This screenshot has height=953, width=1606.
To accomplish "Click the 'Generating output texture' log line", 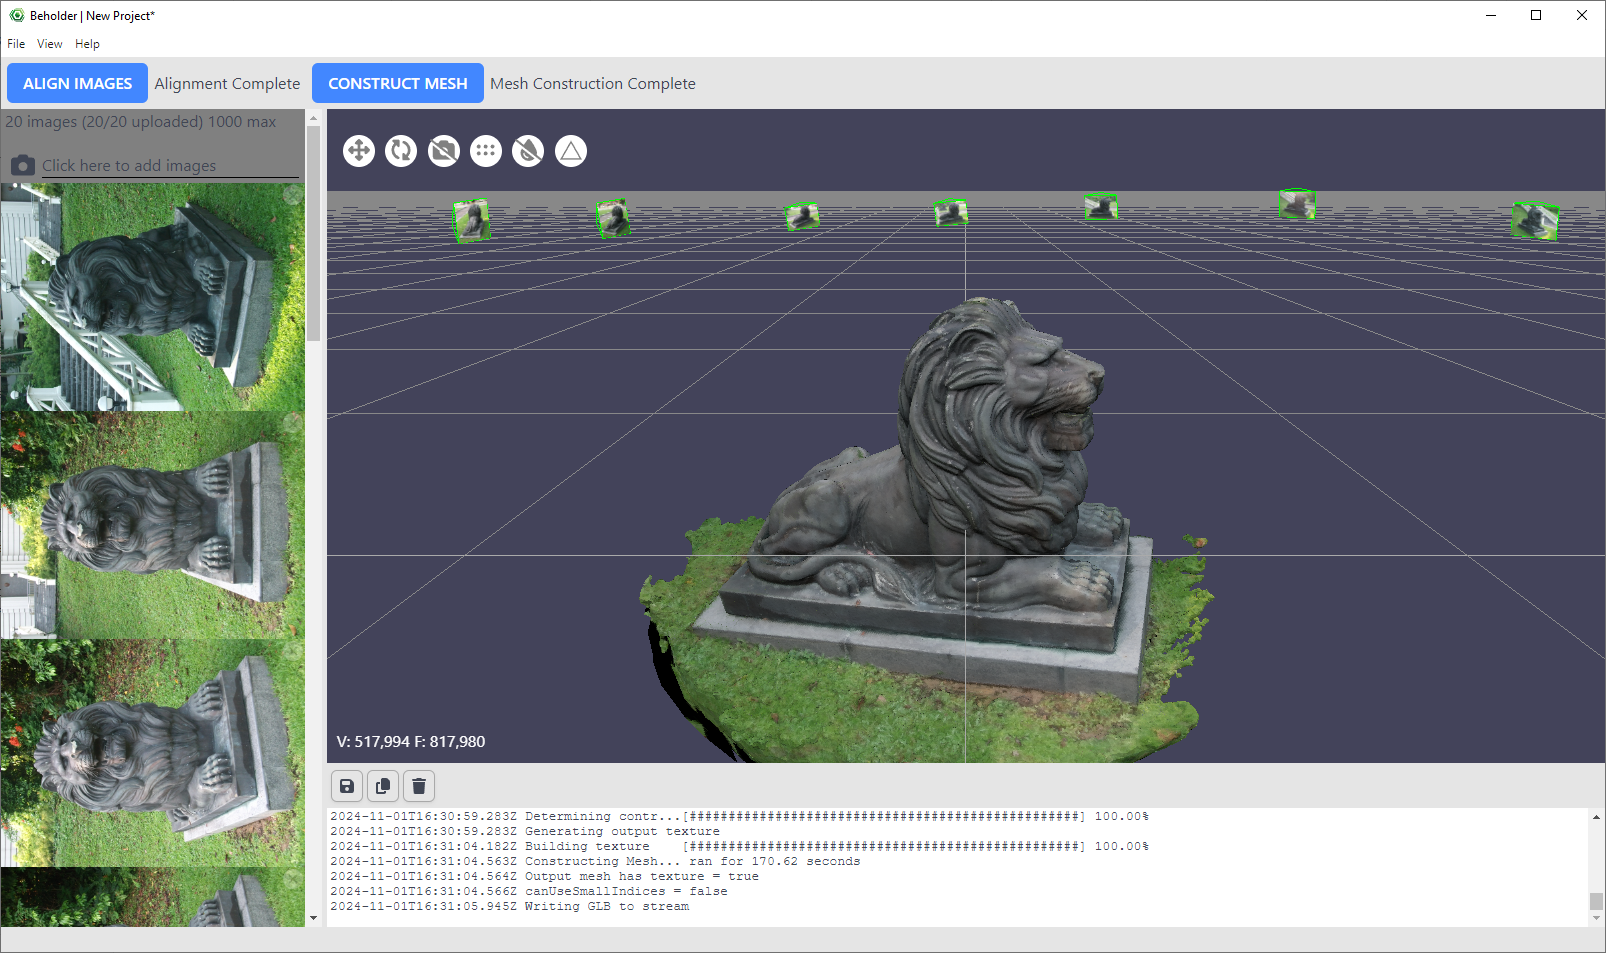I will (622, 831).
